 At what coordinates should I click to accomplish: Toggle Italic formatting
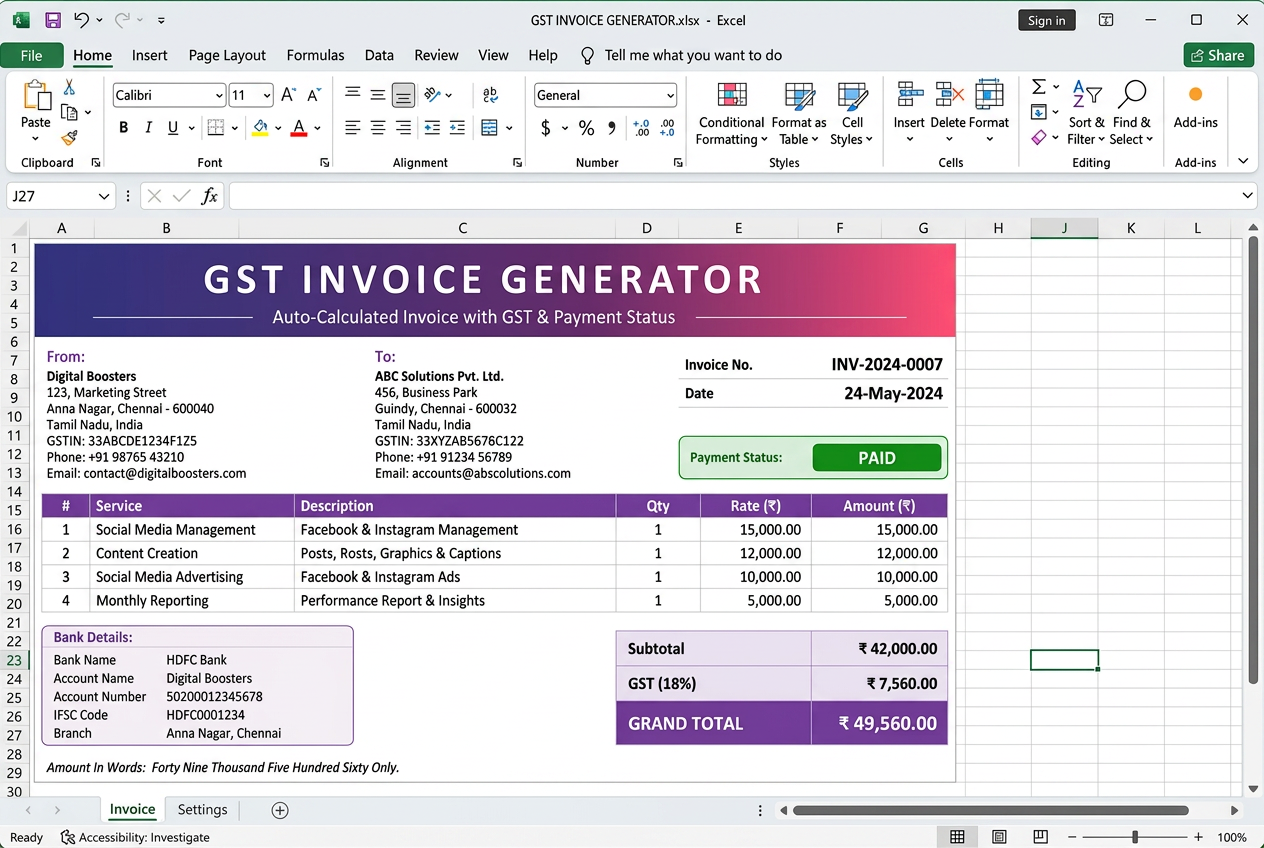(148, 127)
